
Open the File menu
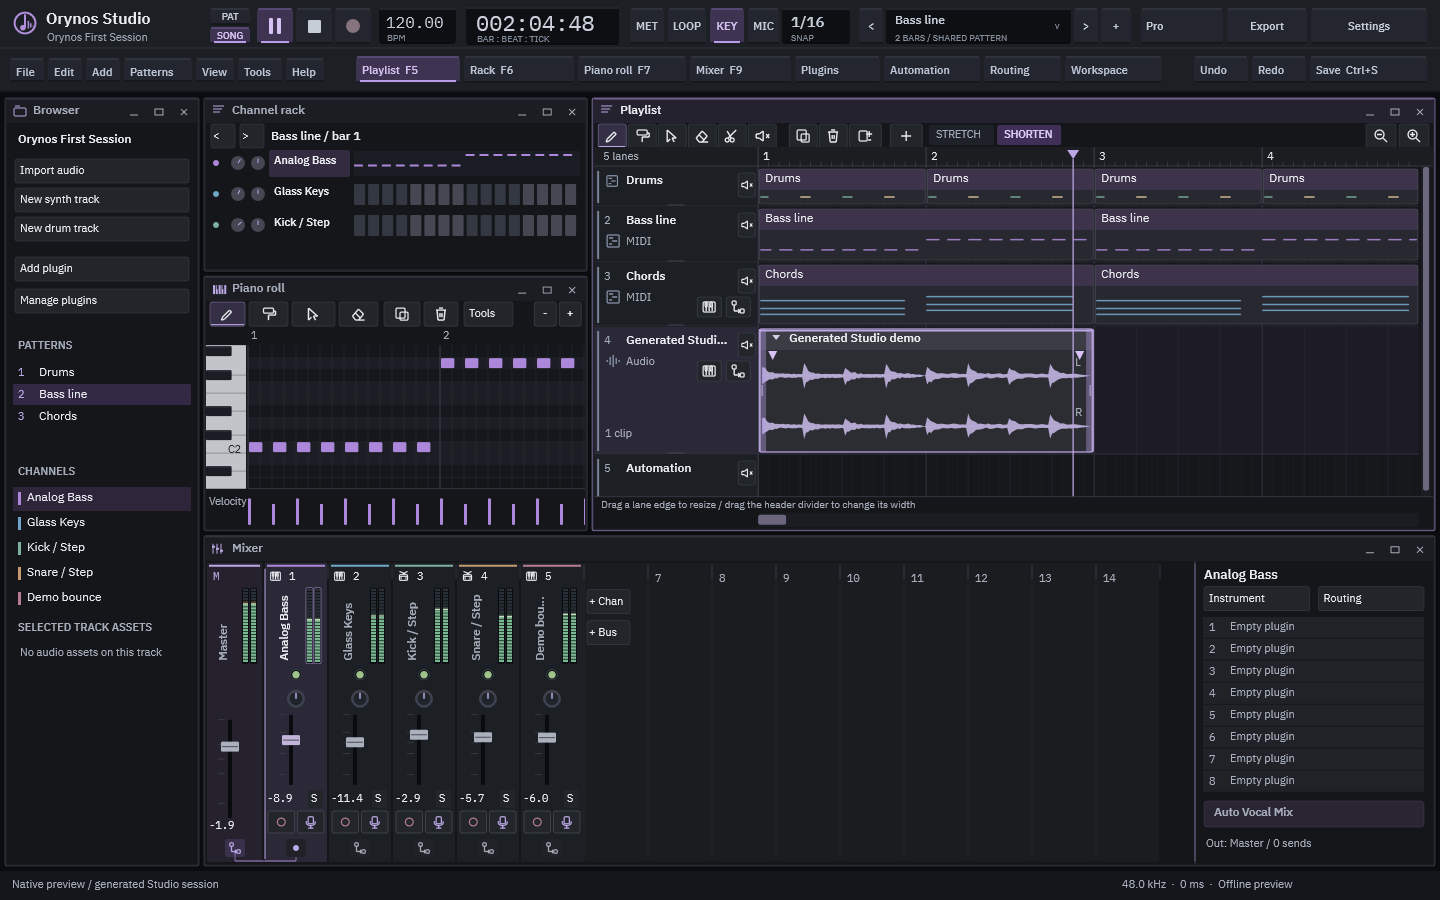point(26,72)
